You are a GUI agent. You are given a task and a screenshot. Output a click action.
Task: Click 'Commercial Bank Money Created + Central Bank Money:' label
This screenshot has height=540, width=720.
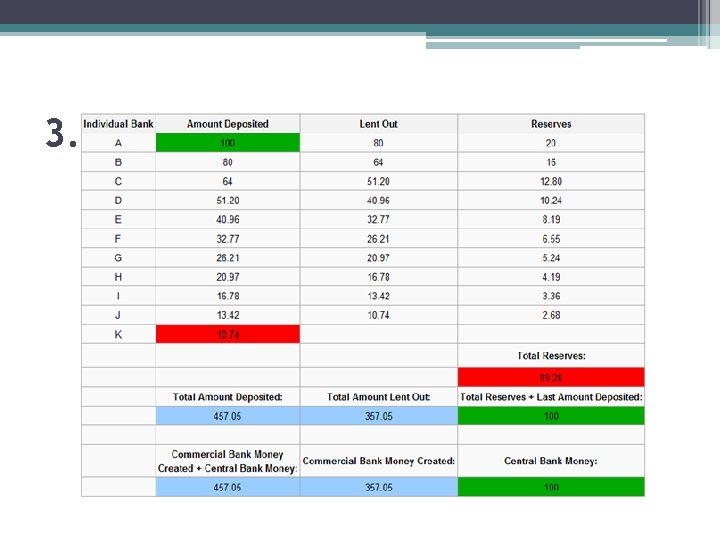pos(228,461)
